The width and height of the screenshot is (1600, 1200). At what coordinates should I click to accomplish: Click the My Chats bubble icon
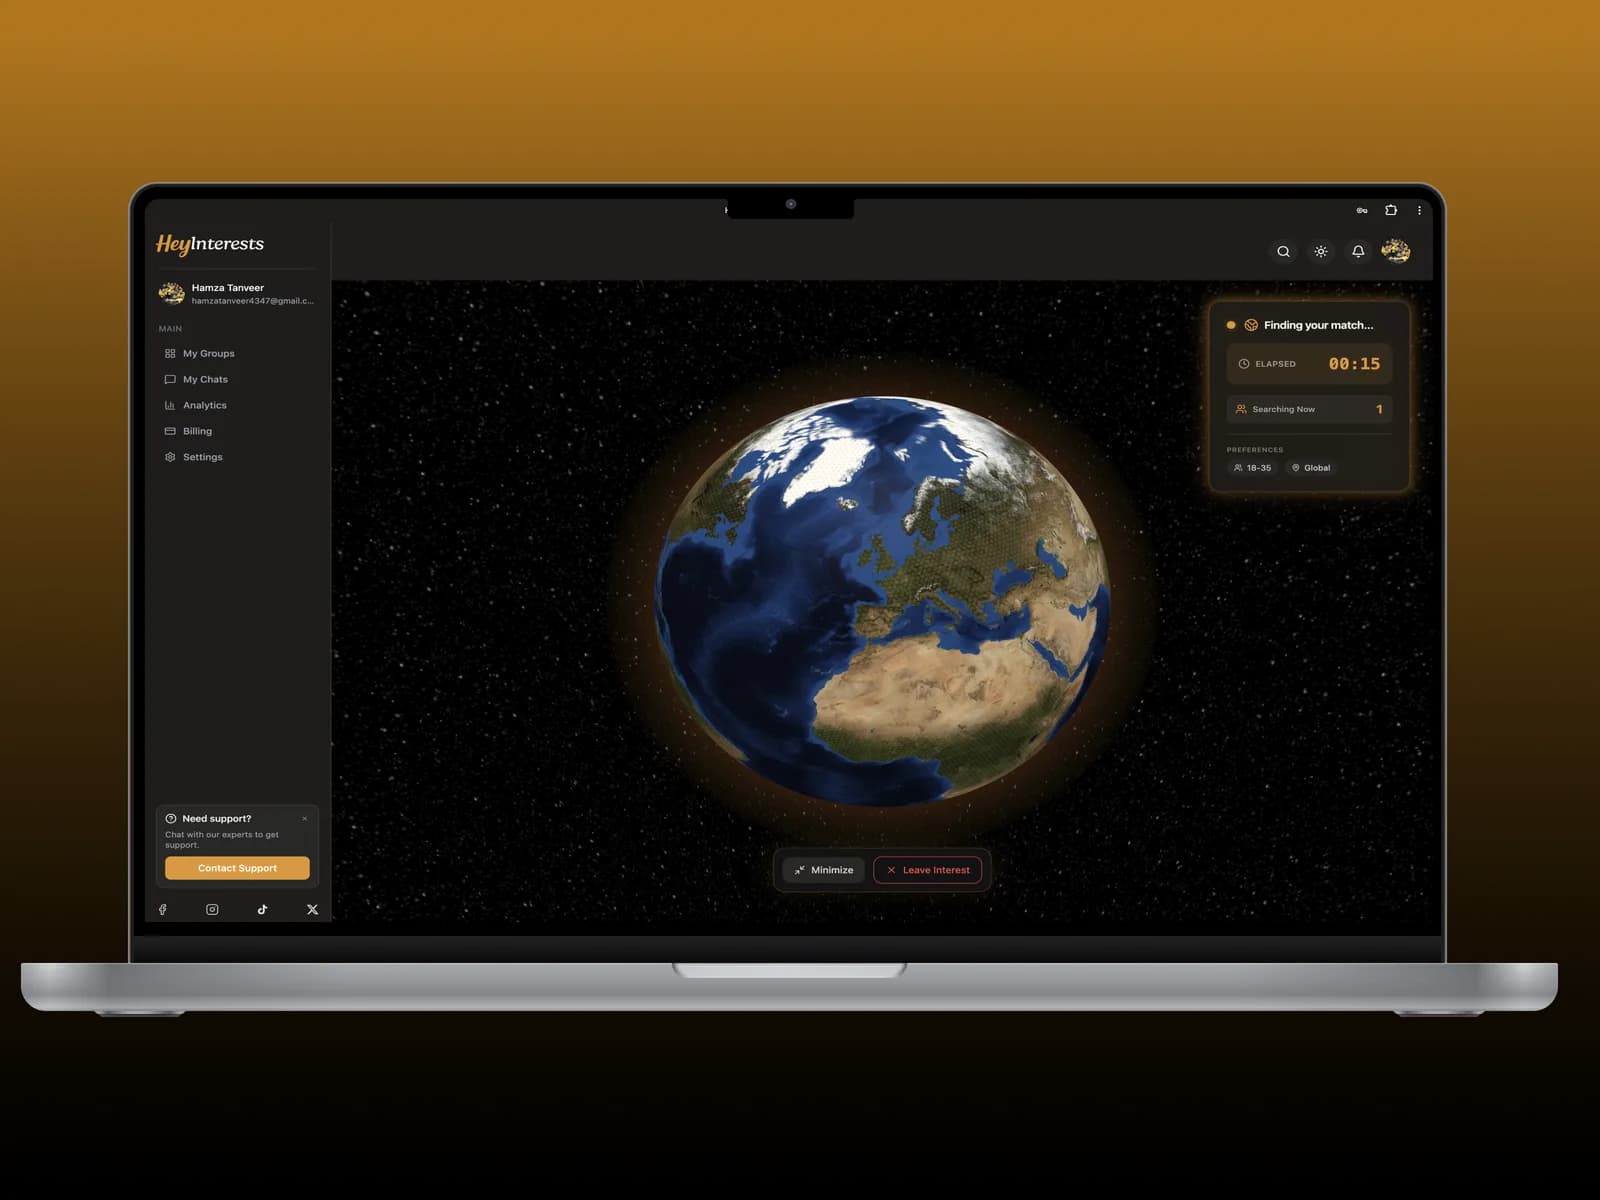coord(170,380)
